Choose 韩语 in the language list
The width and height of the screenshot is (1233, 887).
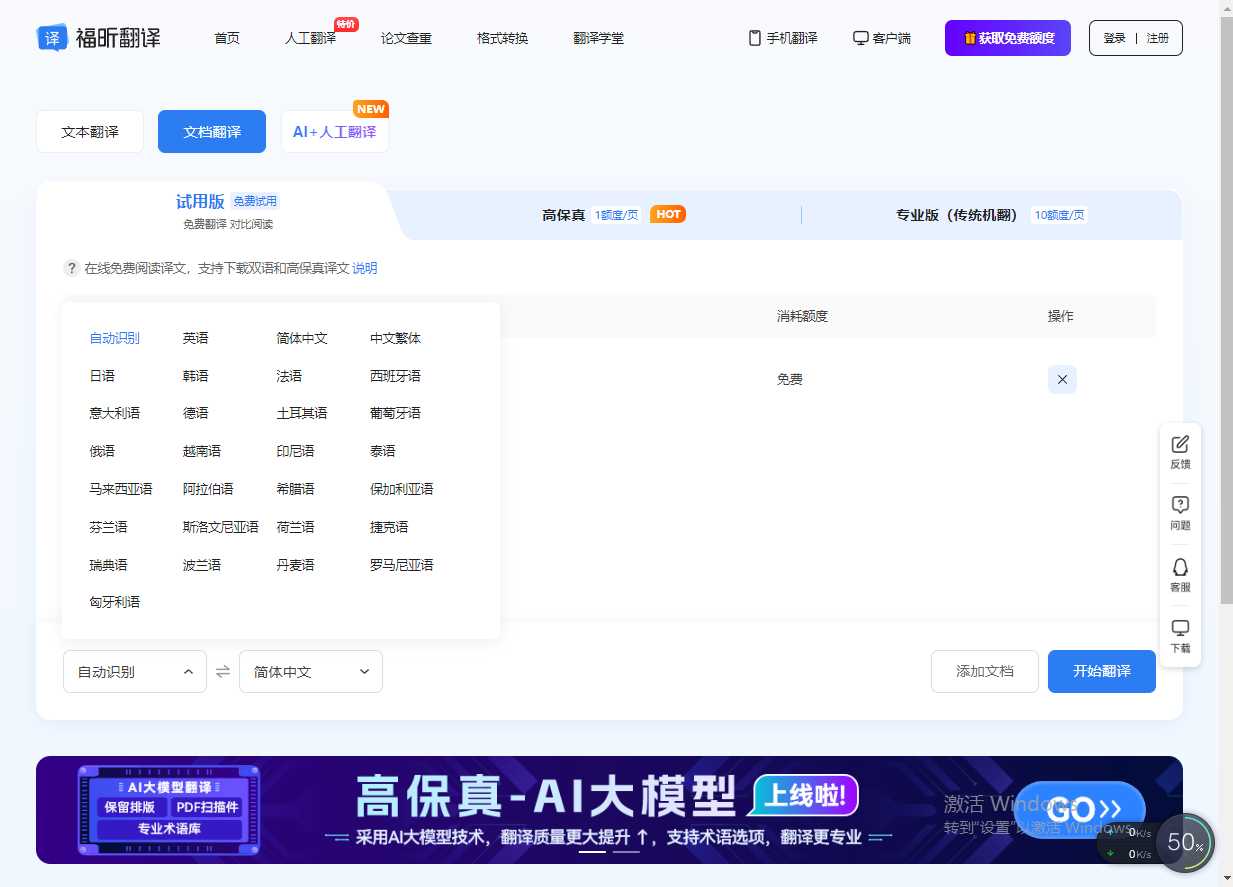pos(195,376)
